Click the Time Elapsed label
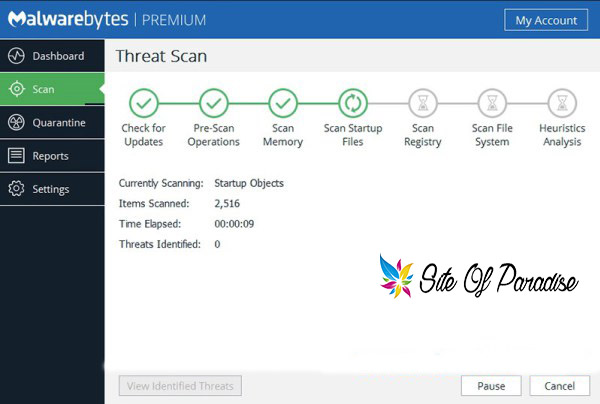Image resolution: width=600 pixels, height=404 pixels. 150,224
